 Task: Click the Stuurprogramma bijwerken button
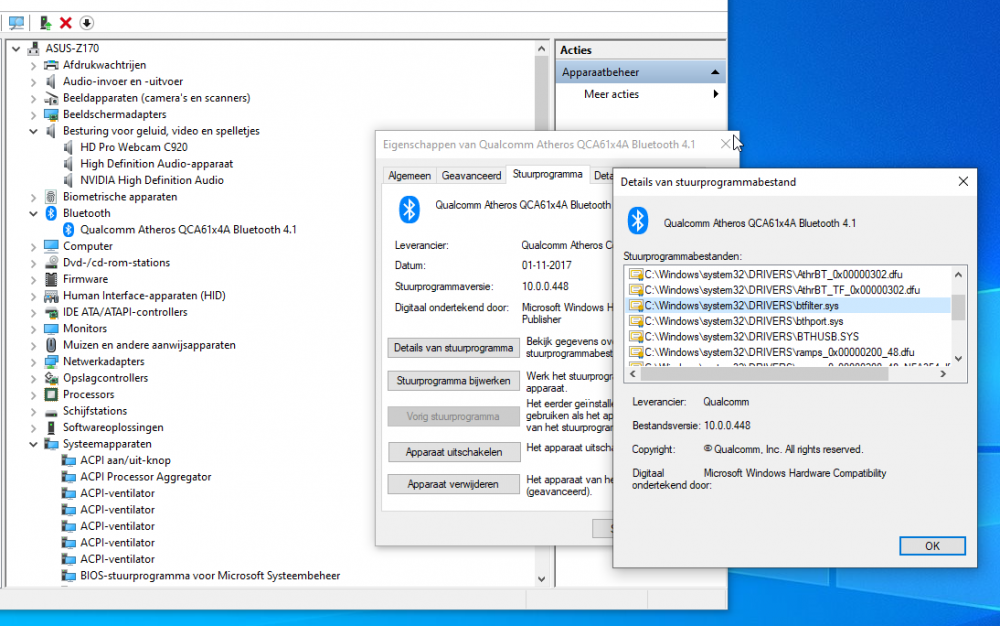[453, 381]
